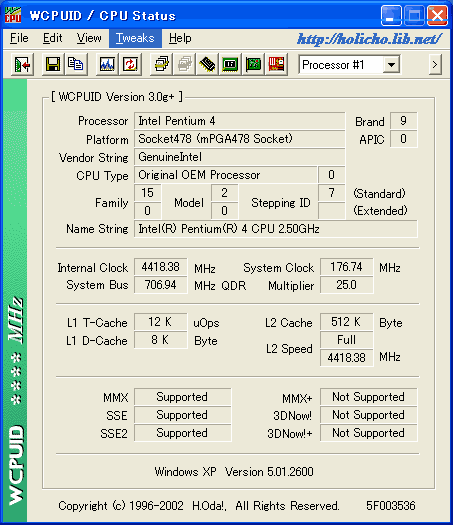Viewport: 453px width, 525px height.
Task: Minimize the WCPUID window
Action: 391,15
